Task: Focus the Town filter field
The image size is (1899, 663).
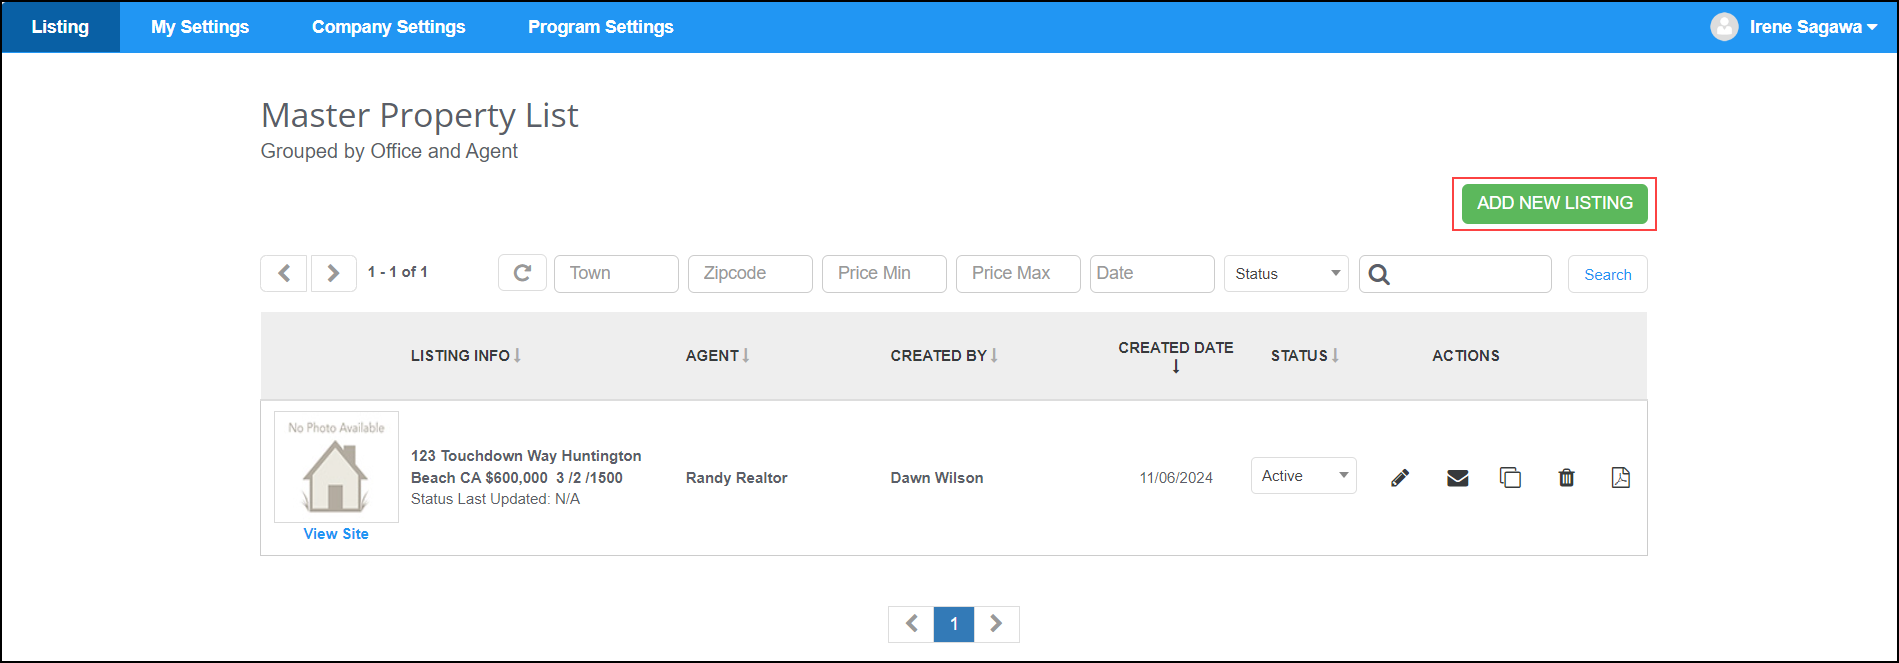Action: pos(616,274)
